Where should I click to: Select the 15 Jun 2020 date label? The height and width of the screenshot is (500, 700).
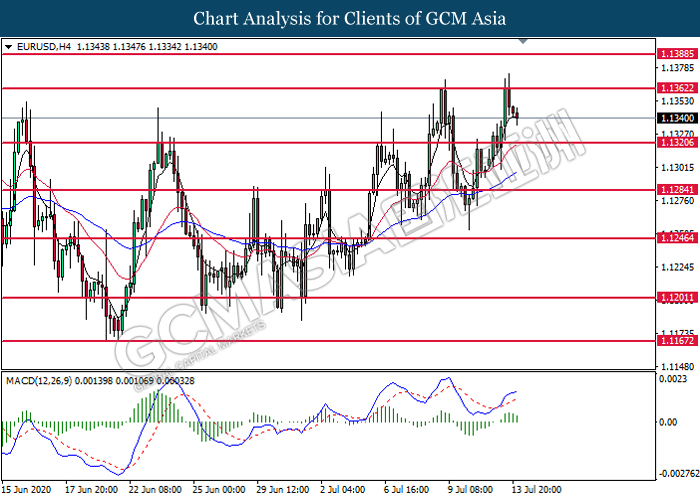pos(27,491)
